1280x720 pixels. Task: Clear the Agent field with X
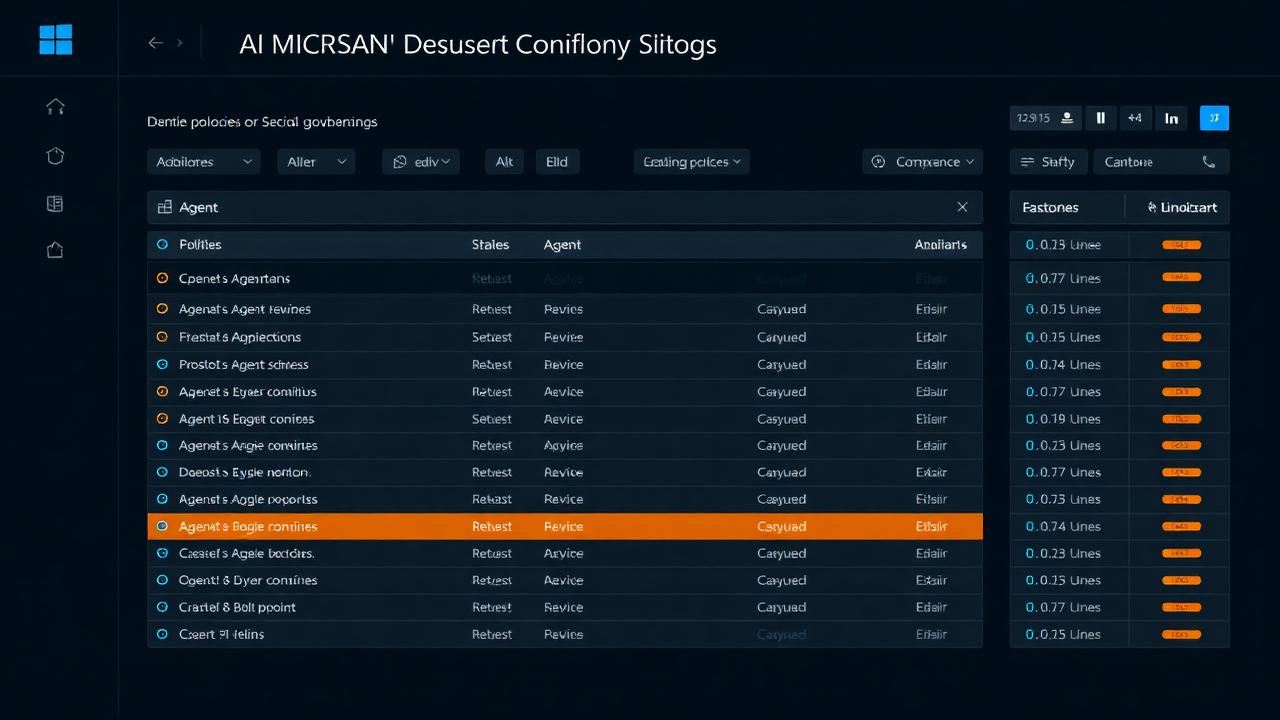[x=962, y=207]
